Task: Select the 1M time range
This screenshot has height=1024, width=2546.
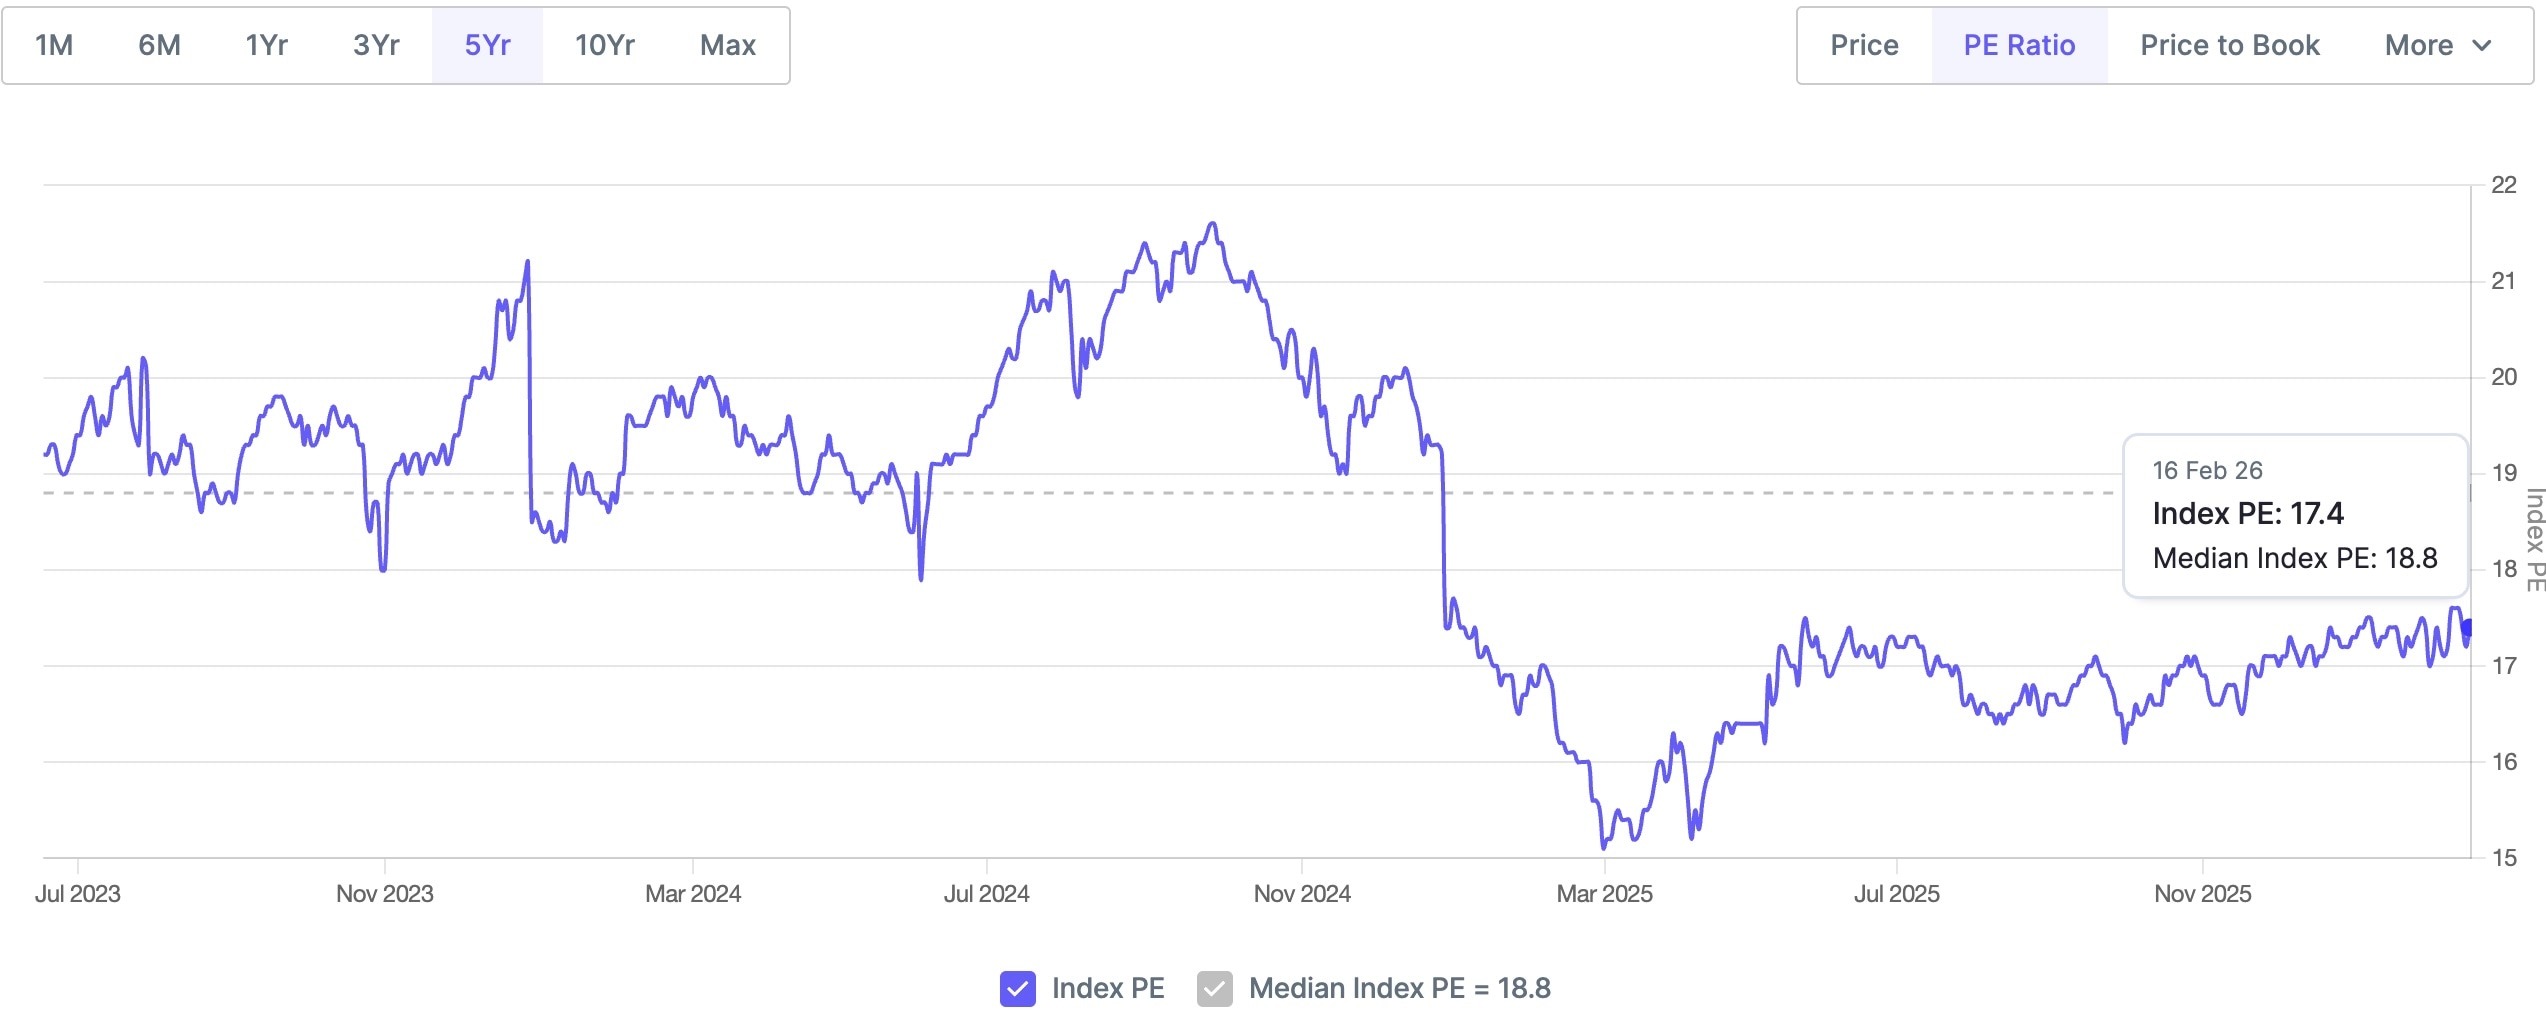Action: 54,46
